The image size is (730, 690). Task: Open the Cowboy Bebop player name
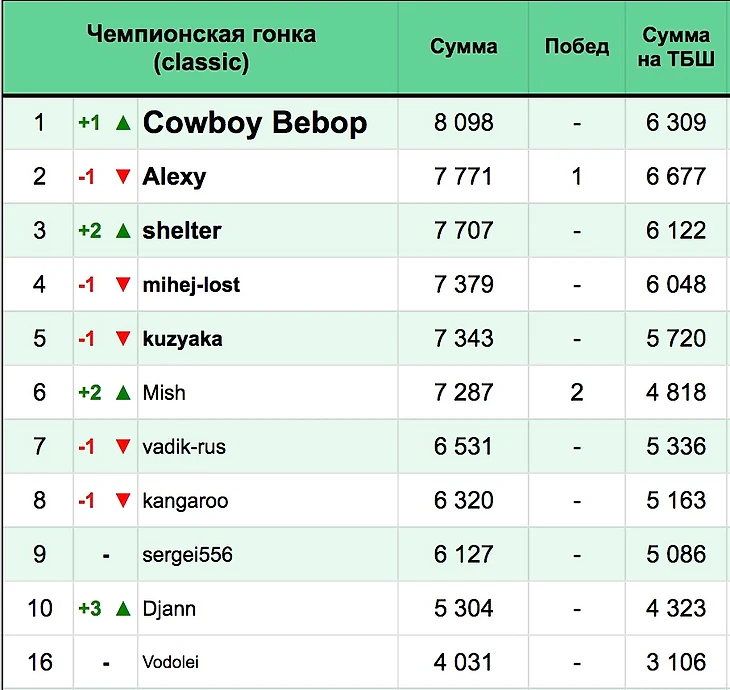point(255,123)
